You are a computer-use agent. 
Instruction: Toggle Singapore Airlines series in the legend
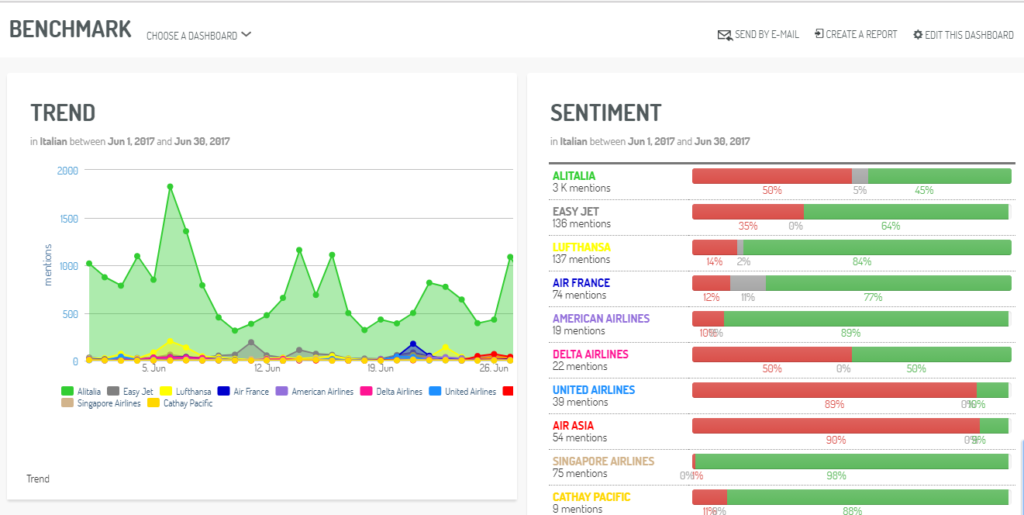point(101,403)
